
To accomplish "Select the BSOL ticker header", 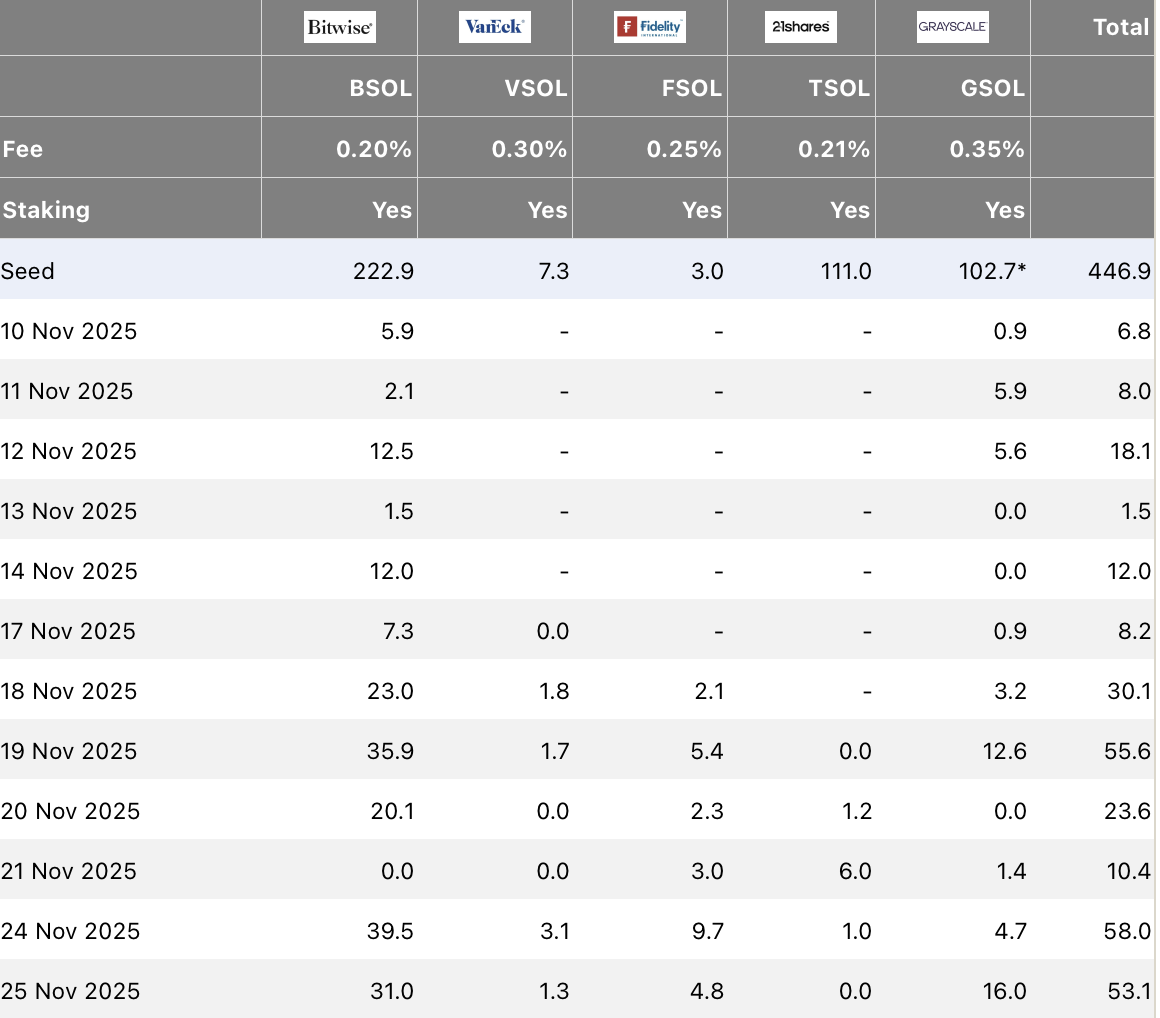I will tap(380, 88).
